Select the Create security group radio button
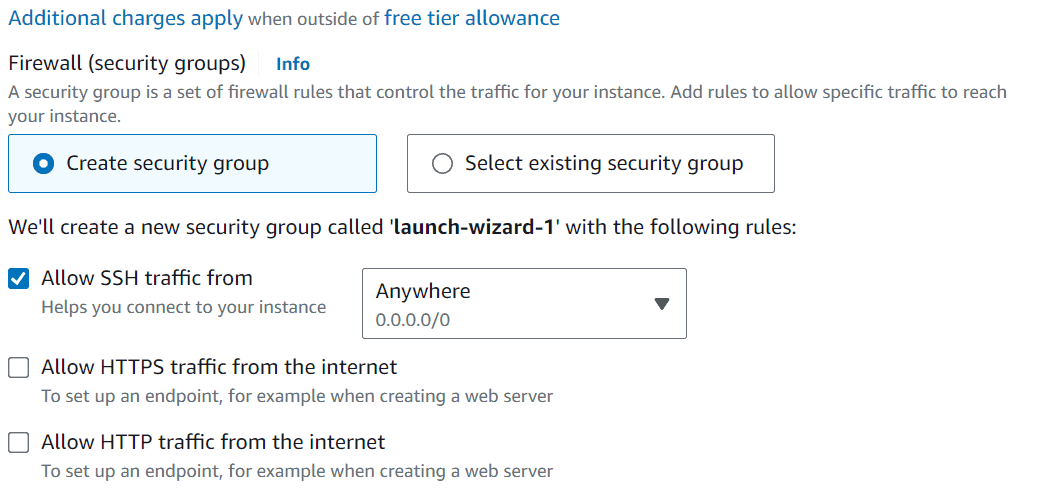This screenshot has width=1042, height=499. [x=43, y=164]
